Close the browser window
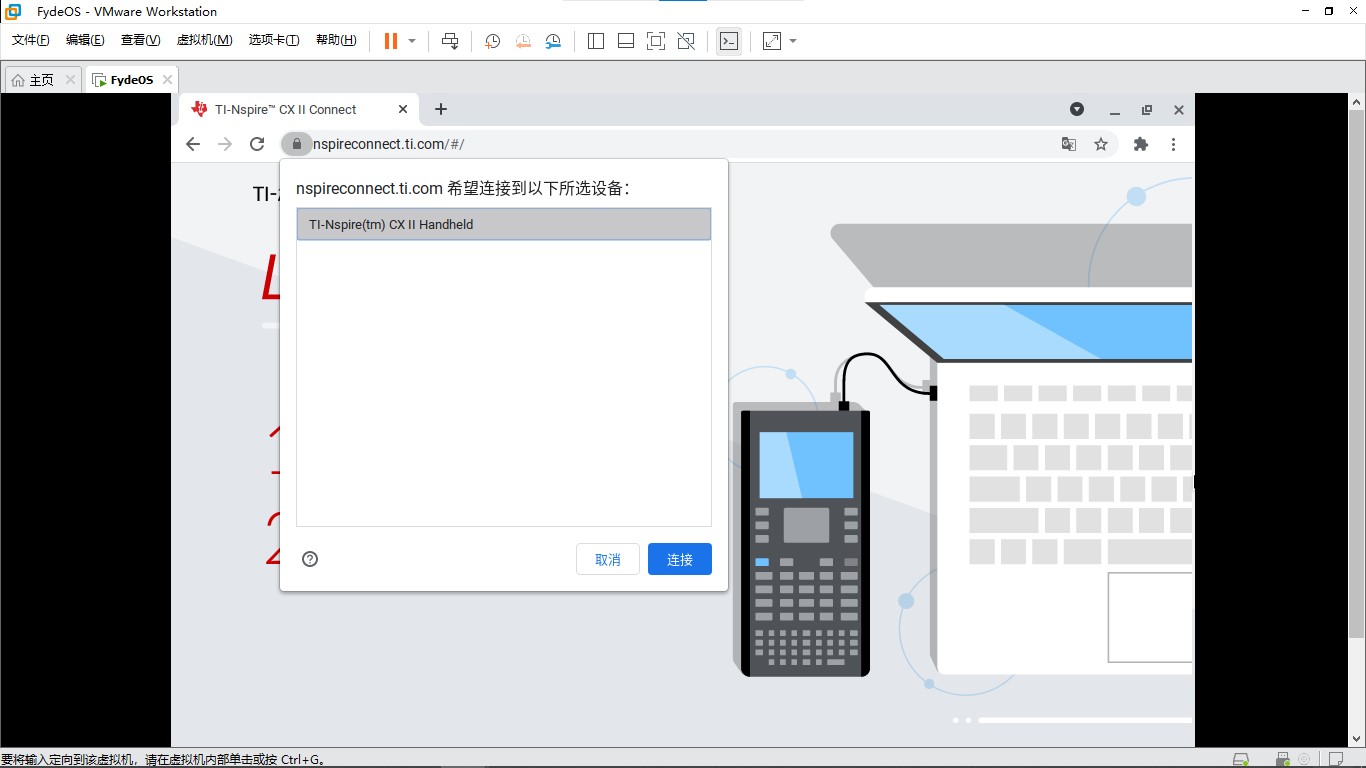The width and height of the screenshot is (1366, 768). coord(1179,110)
